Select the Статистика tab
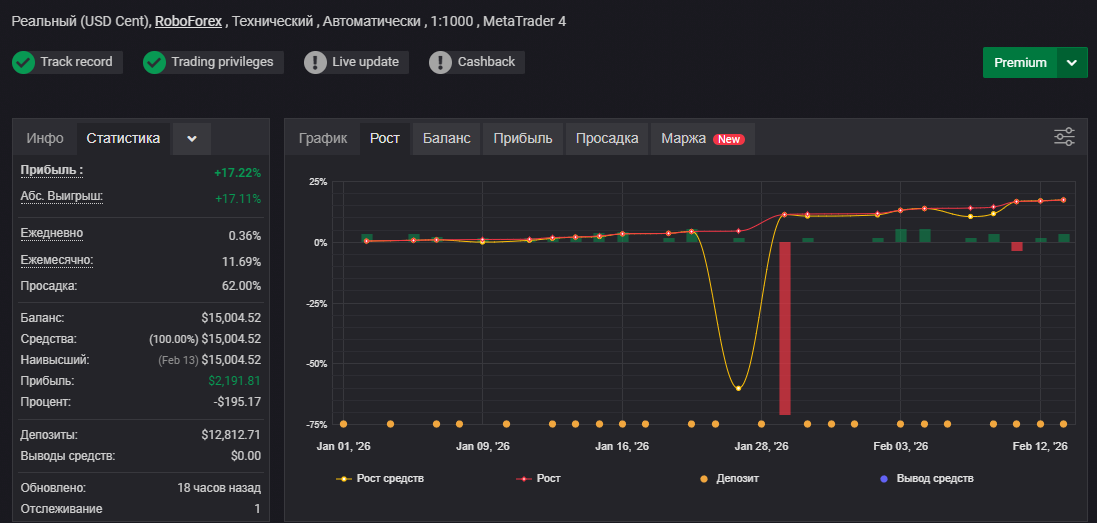The image size is (1097, 523). click(123, 138)
